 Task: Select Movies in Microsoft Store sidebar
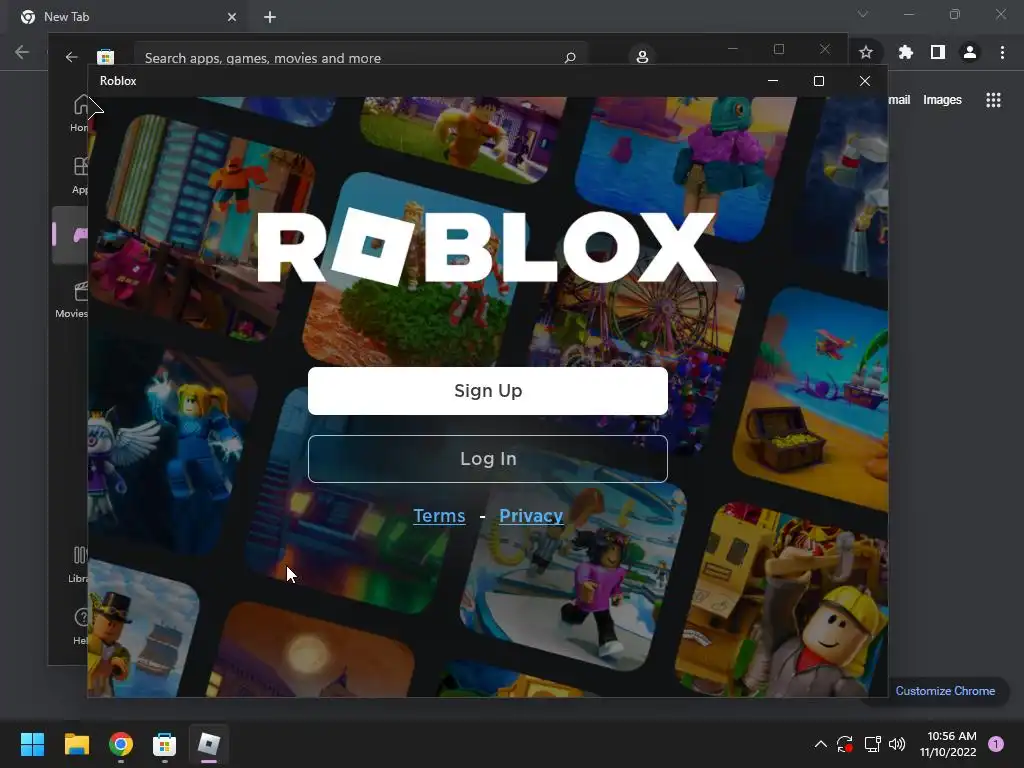point(72,299)
